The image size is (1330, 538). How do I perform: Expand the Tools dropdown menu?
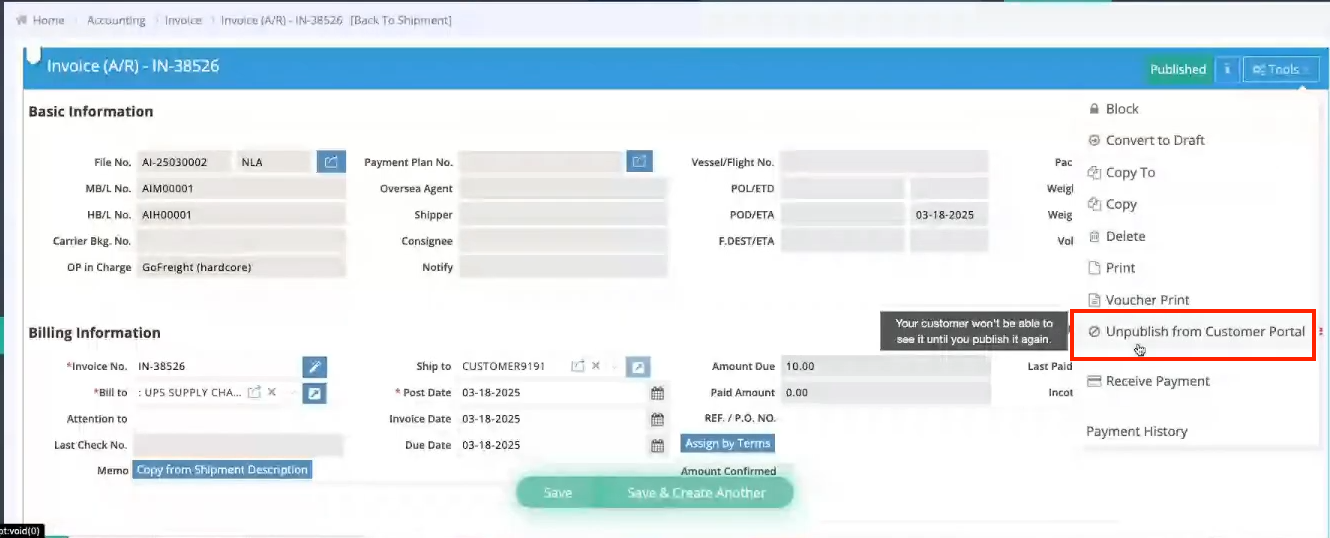pos(1280,69)
